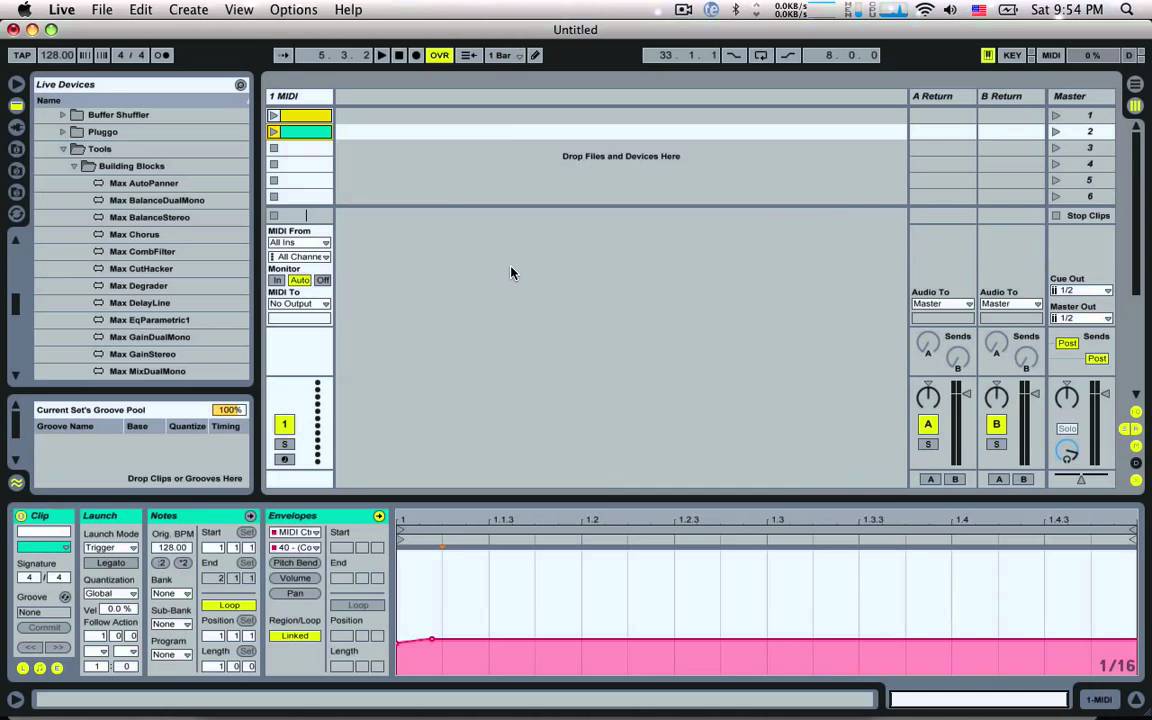Toggle the Groove Pool wave icon

(16, 483)
